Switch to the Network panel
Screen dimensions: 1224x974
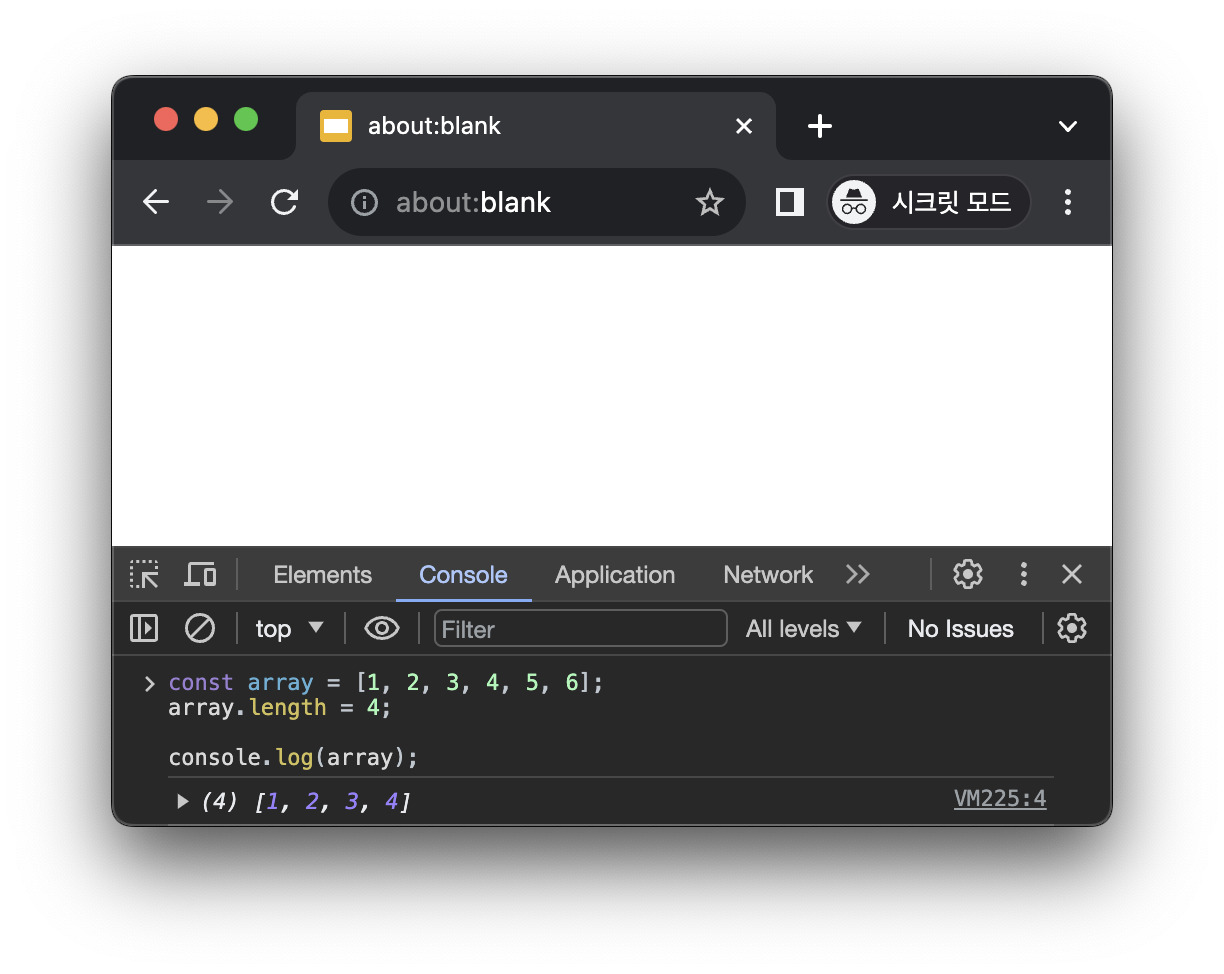point(768,575)
